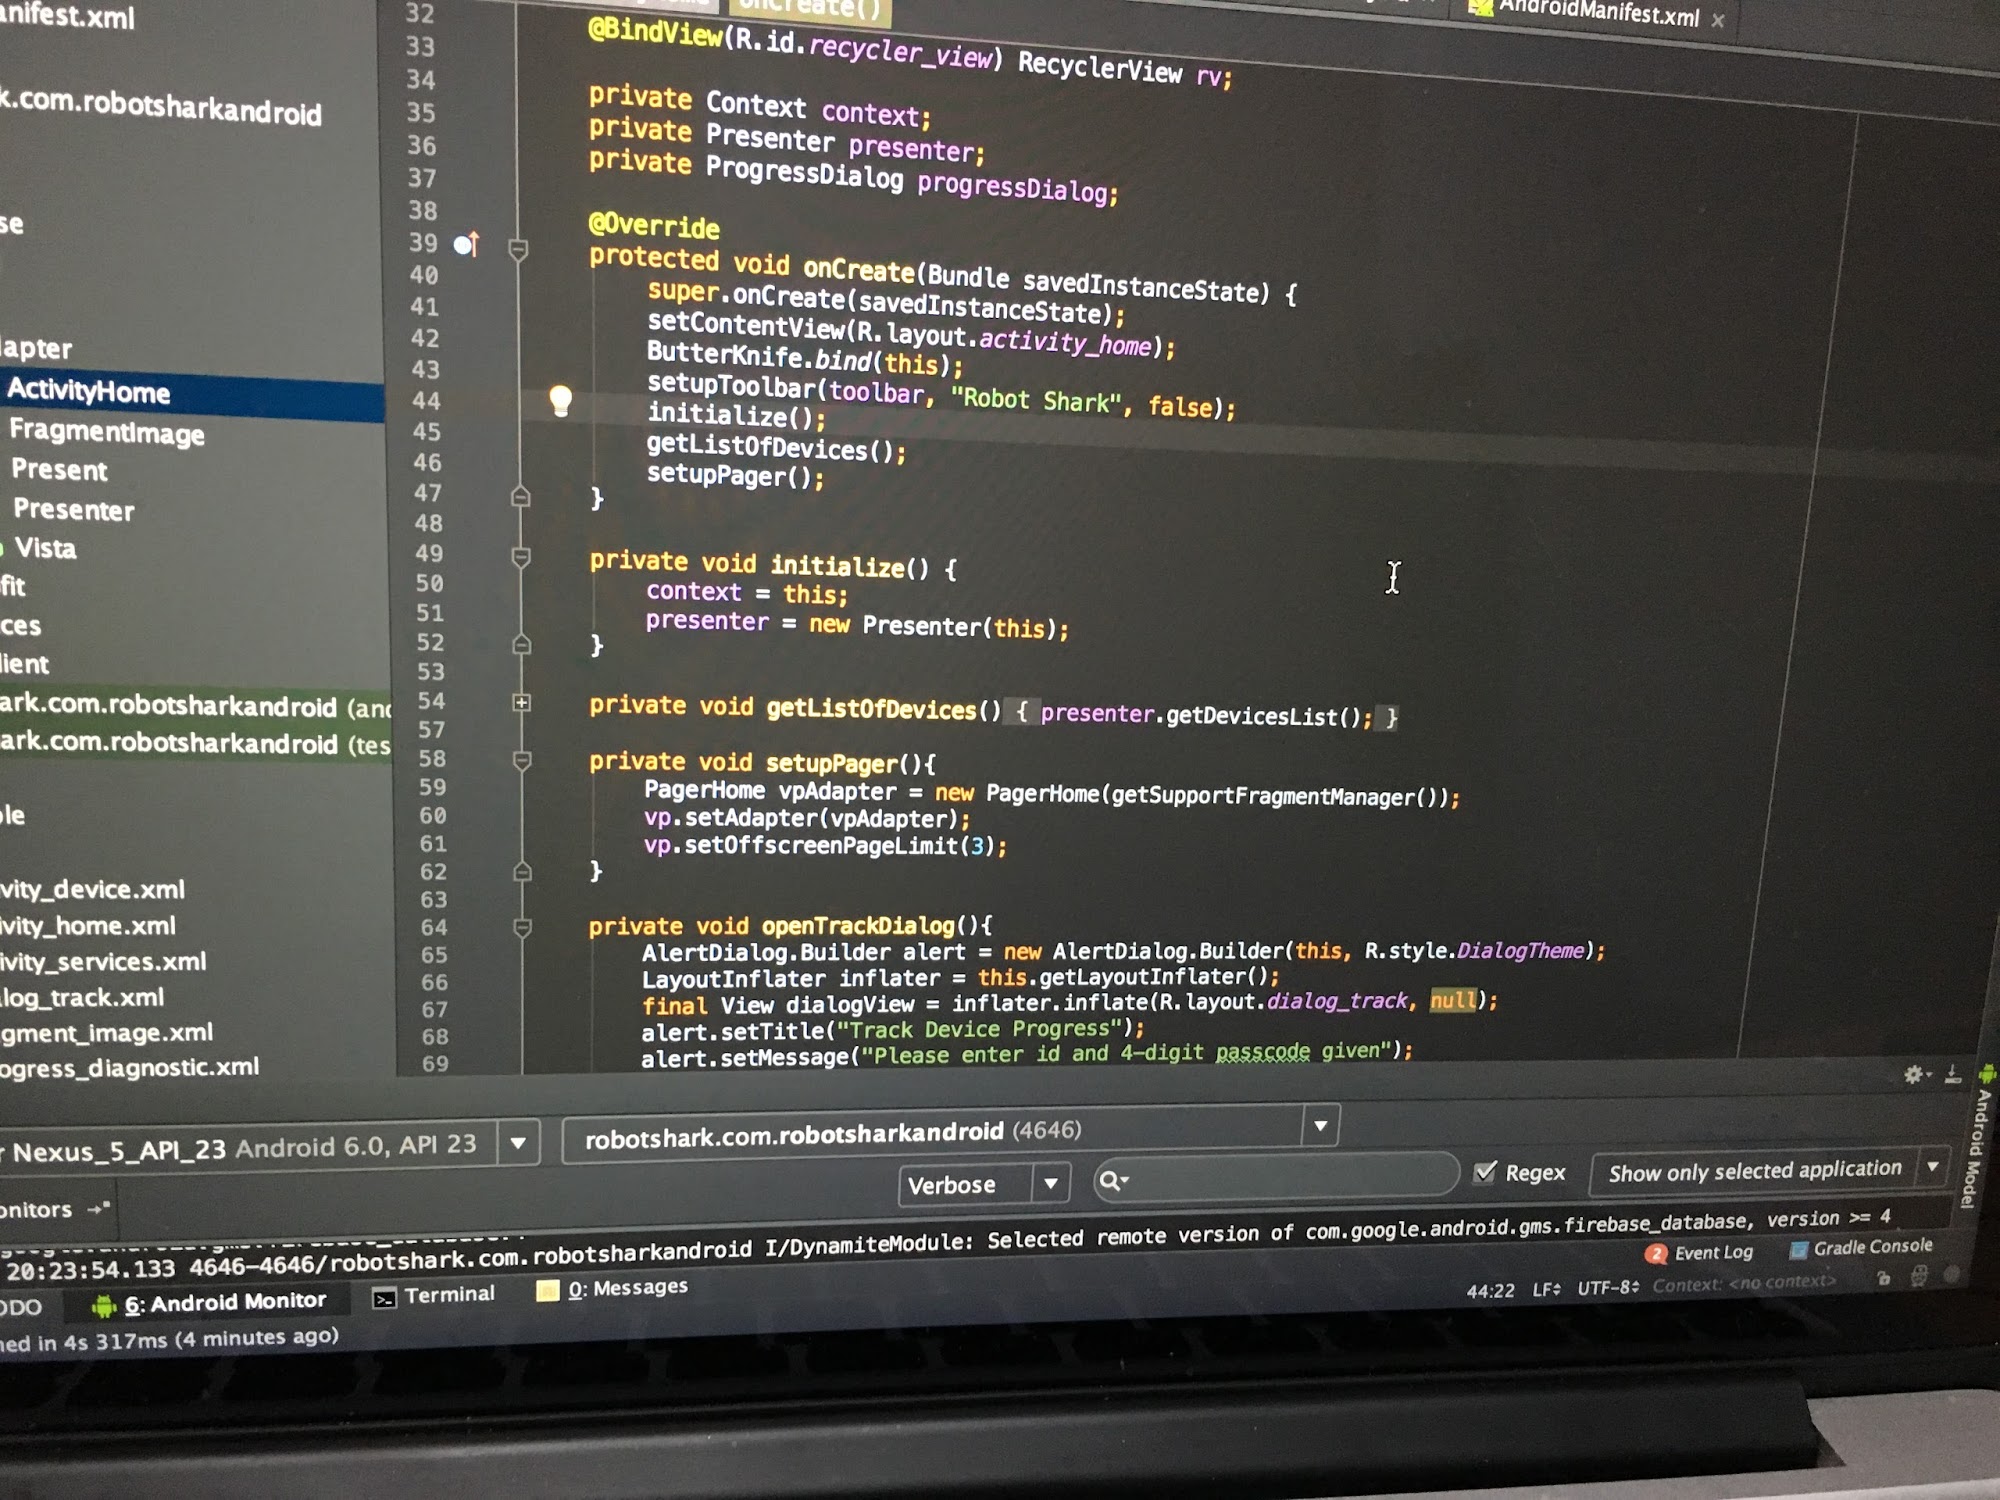The image size is (2000, 1500).
Task: Click the hide panel download-arrow icon
Action: (x=1953, y=1075)
